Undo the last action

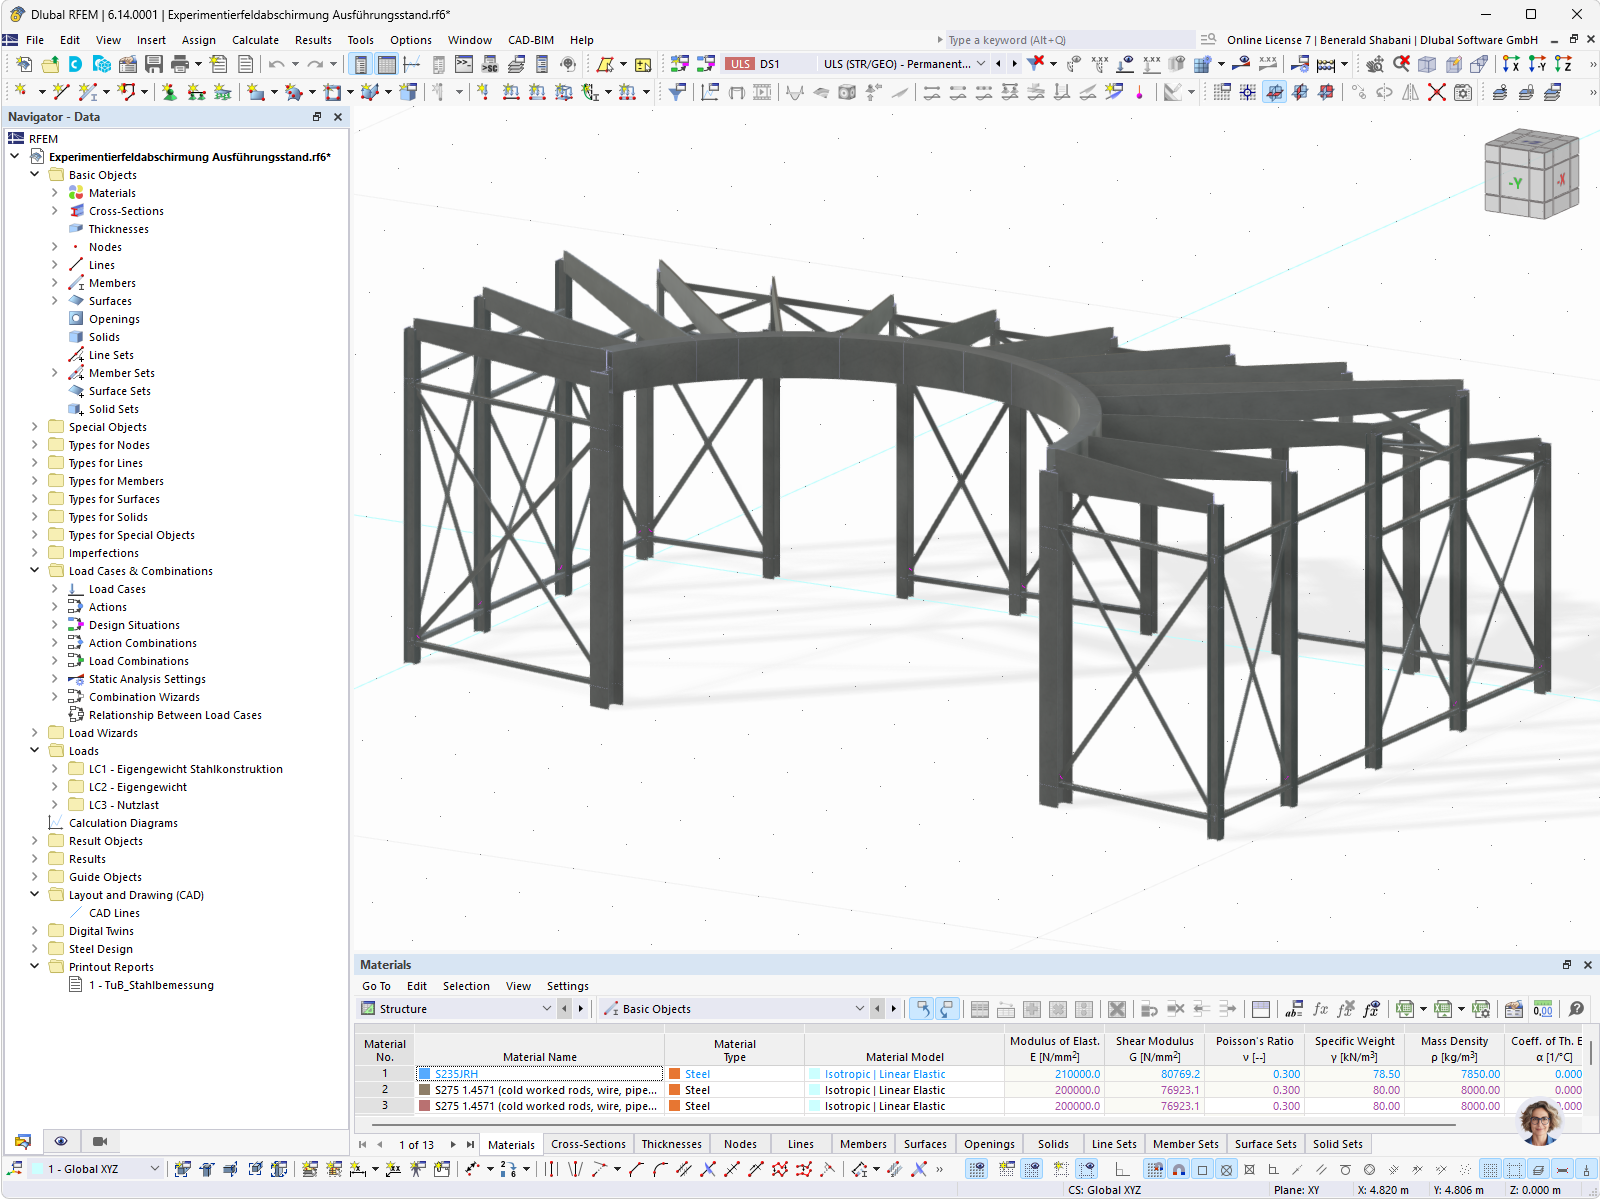(x=276, y=64)
